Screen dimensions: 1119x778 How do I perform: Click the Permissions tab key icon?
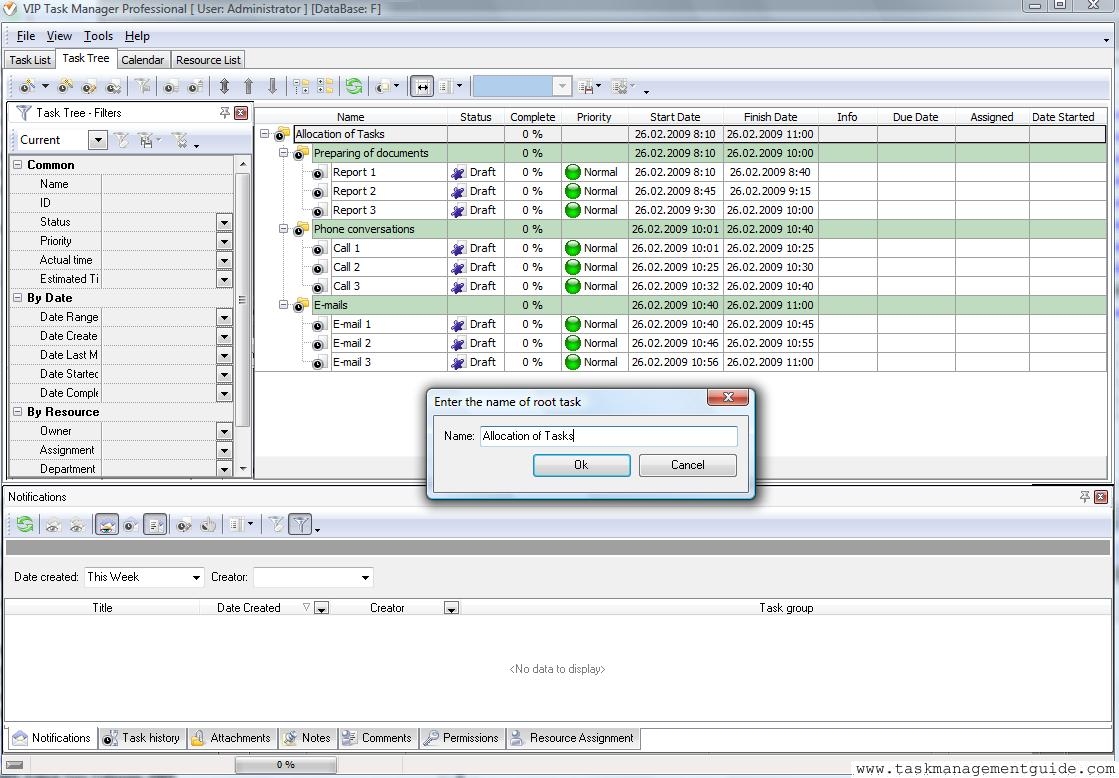pyautogui.click(x=431, y=738)
